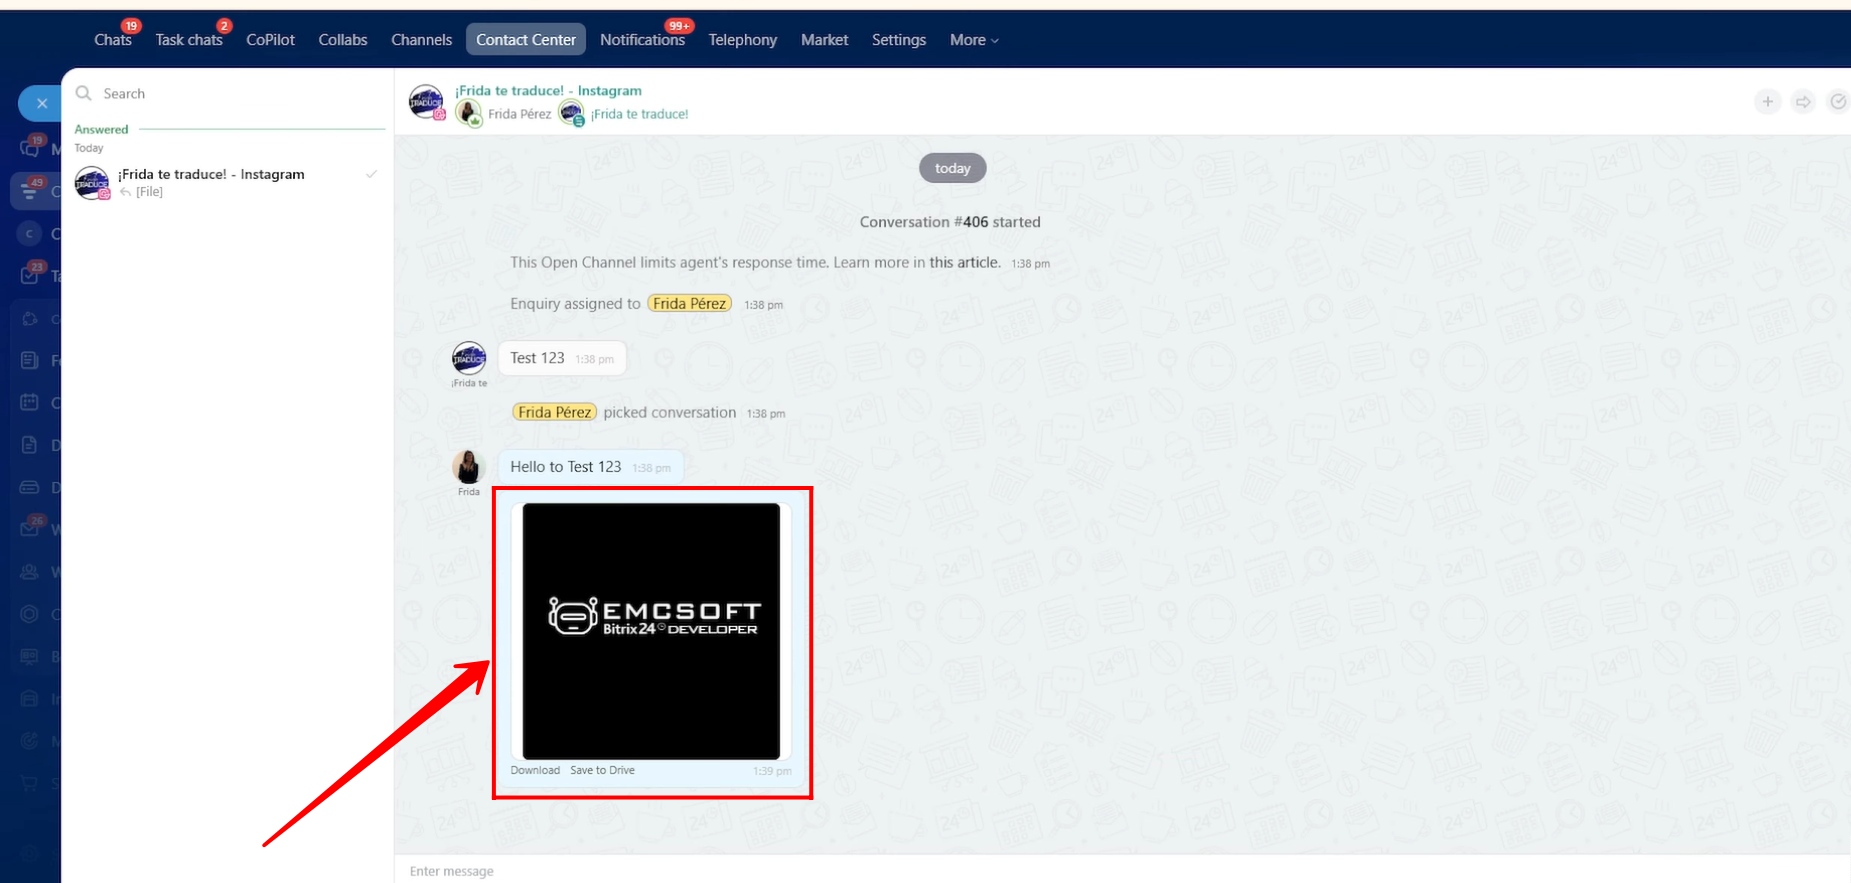Screen dimensions: 1851x883
Task: Click the magnifier icon beside Search
Action: pyautogui.click(x=84, y=93)
